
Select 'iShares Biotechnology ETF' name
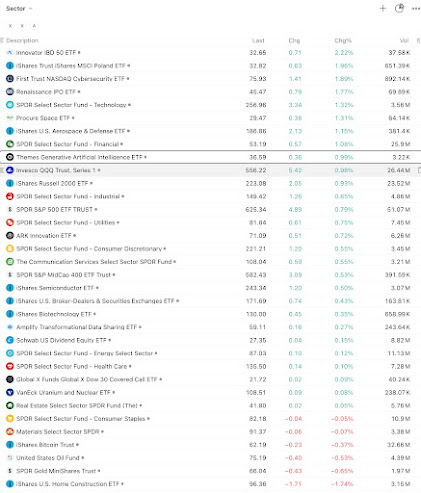pos(54,314)
